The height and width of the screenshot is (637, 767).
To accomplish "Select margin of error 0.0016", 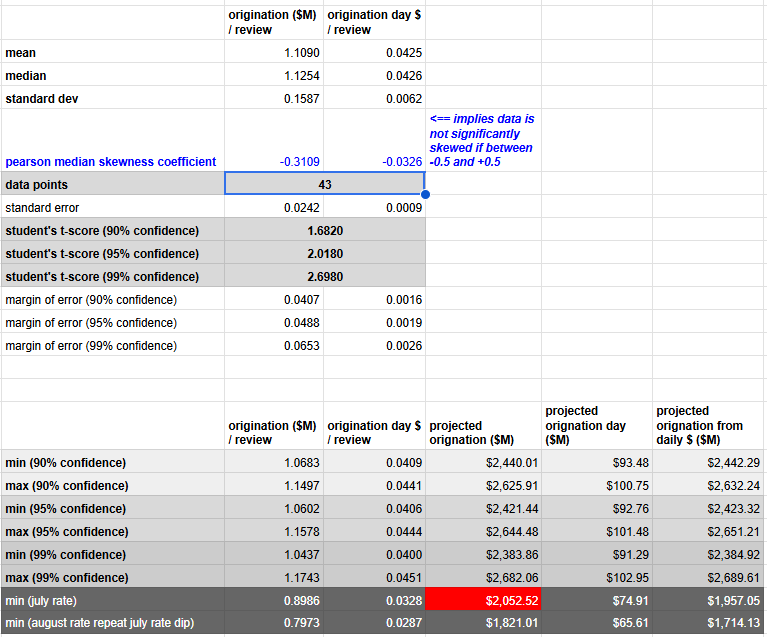I will pos(404,299).
